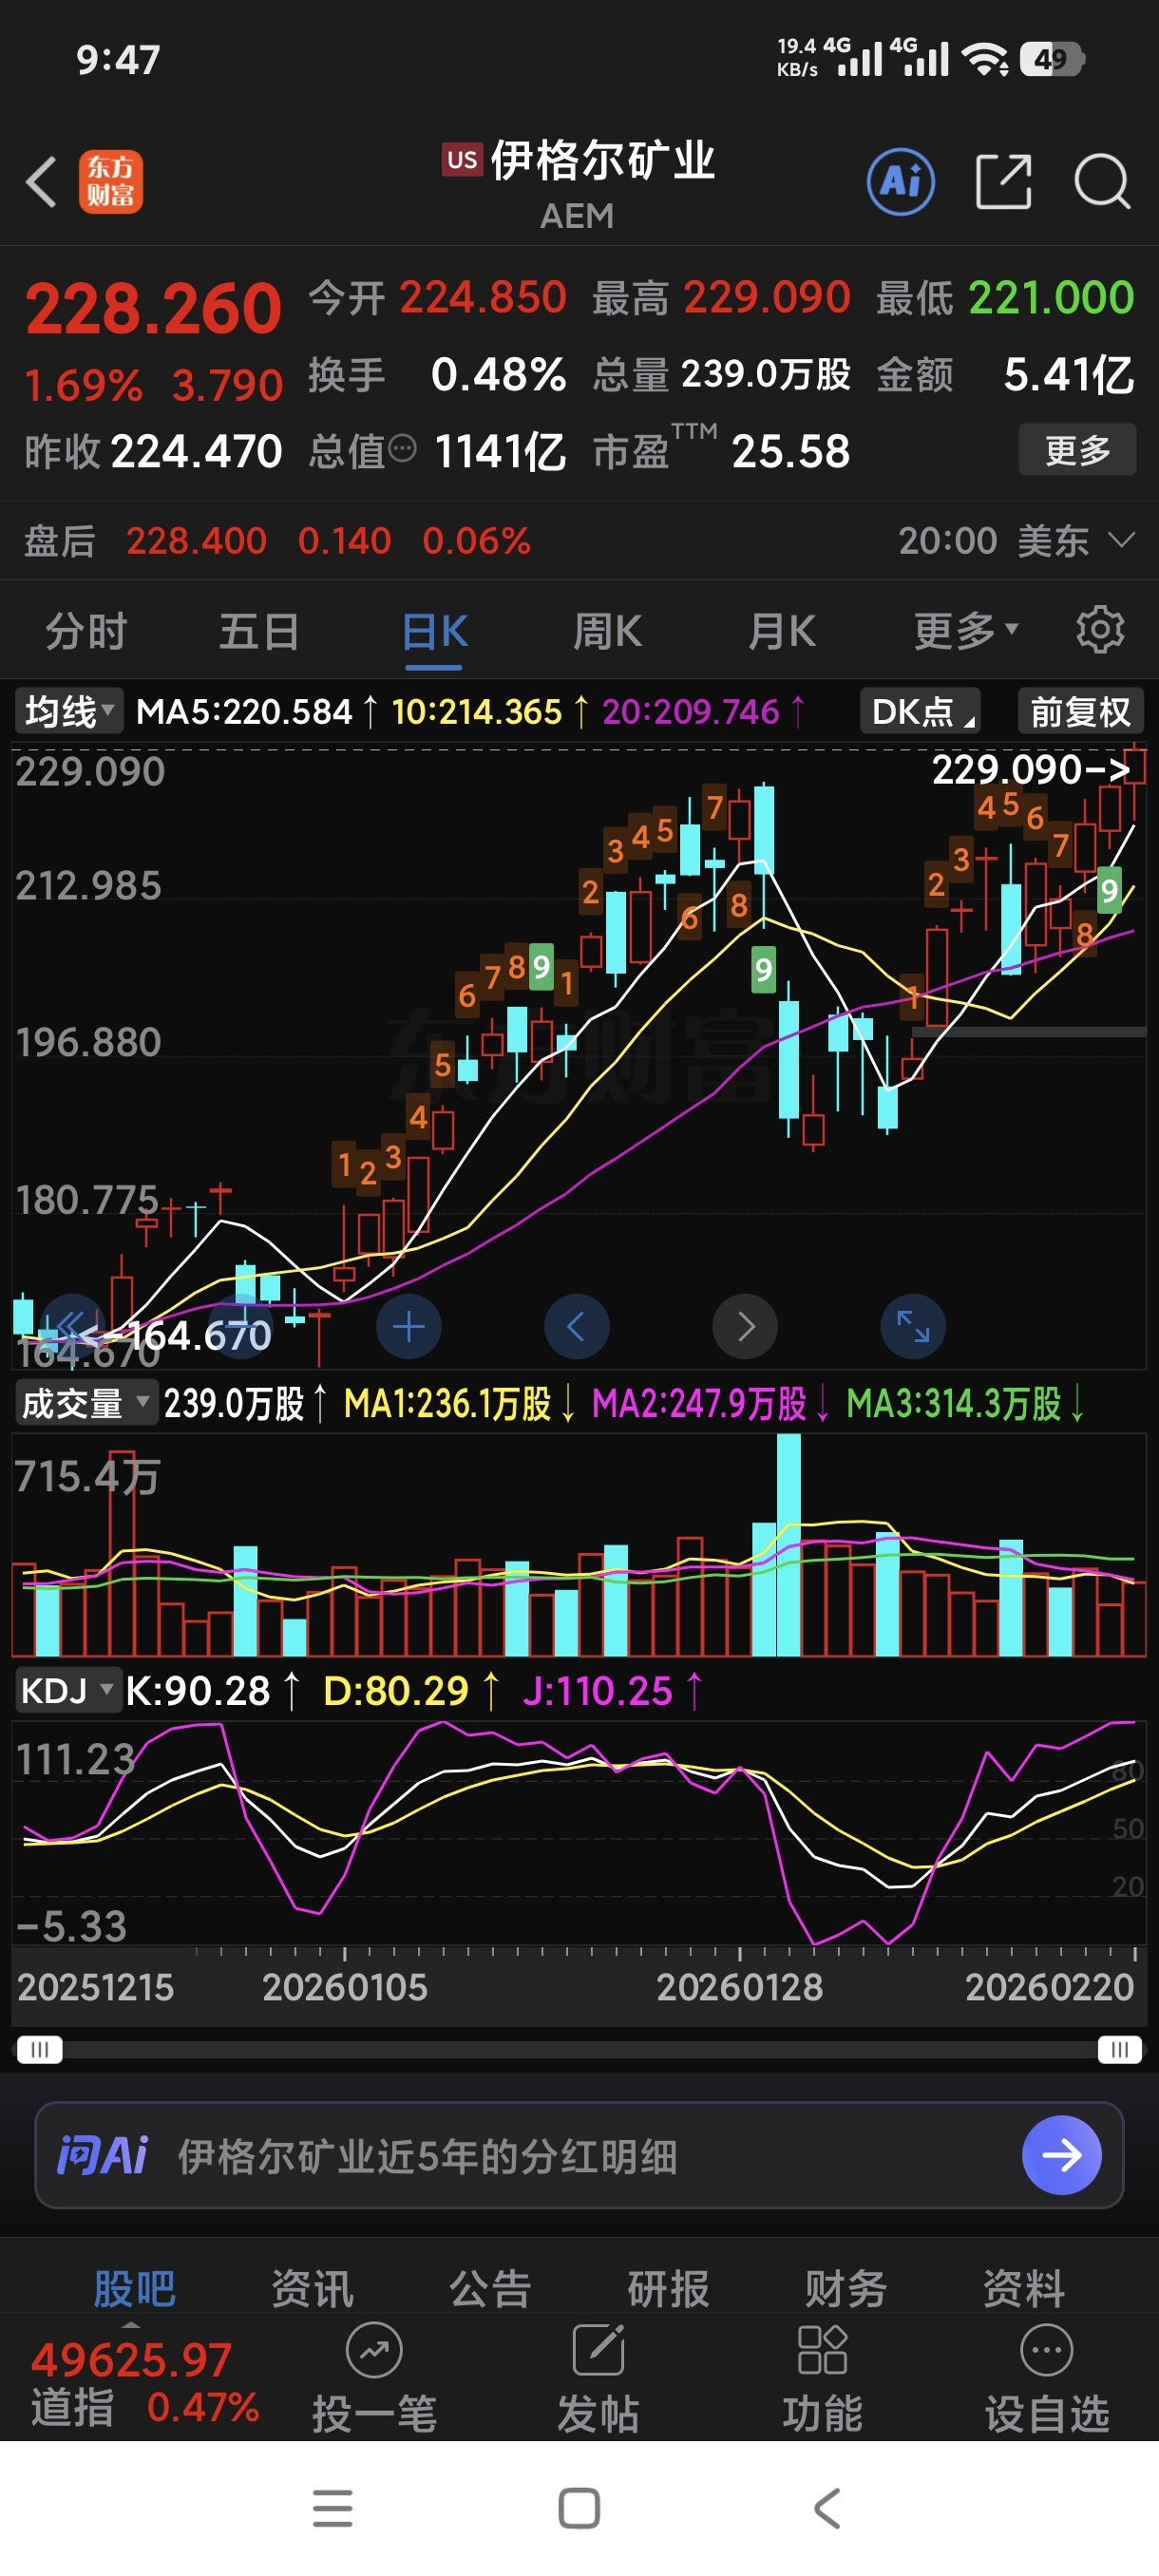Grab right handle of range slider
Screen dimensions: 1159x2576
pyautogui.click(x=1119, y=2050)
